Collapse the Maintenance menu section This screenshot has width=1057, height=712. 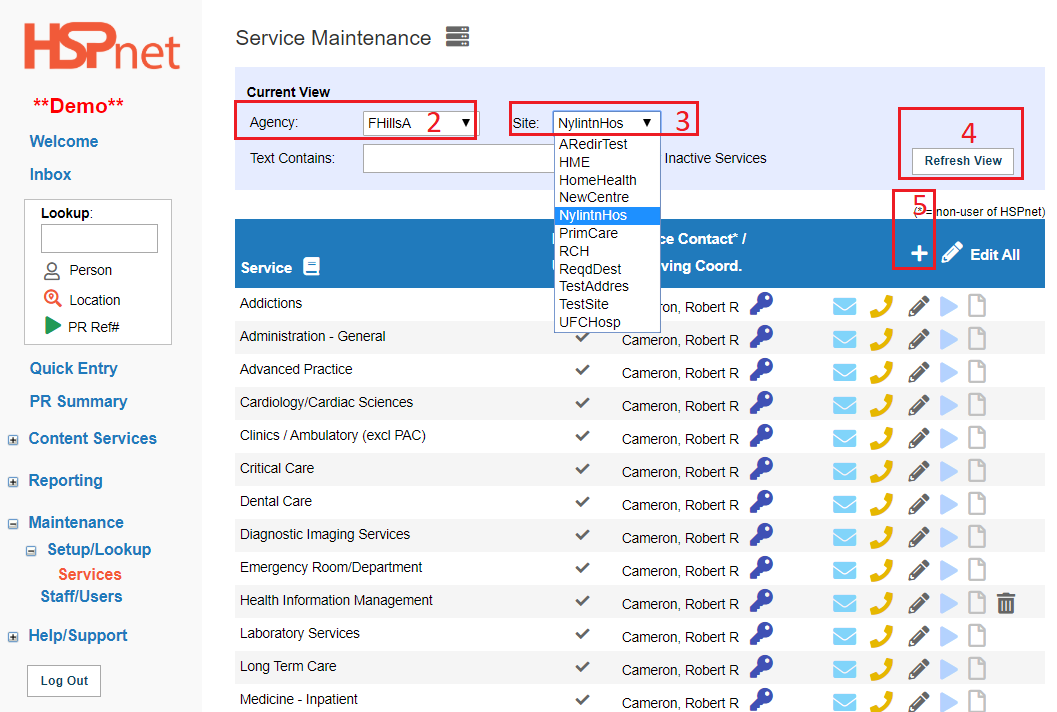coord(13,524)
